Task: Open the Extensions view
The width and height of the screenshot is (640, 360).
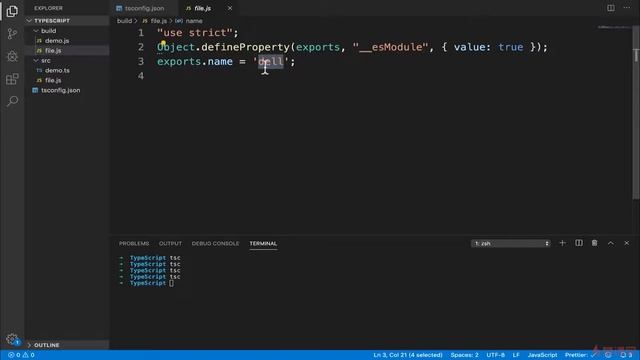Action: pos(12,78)
